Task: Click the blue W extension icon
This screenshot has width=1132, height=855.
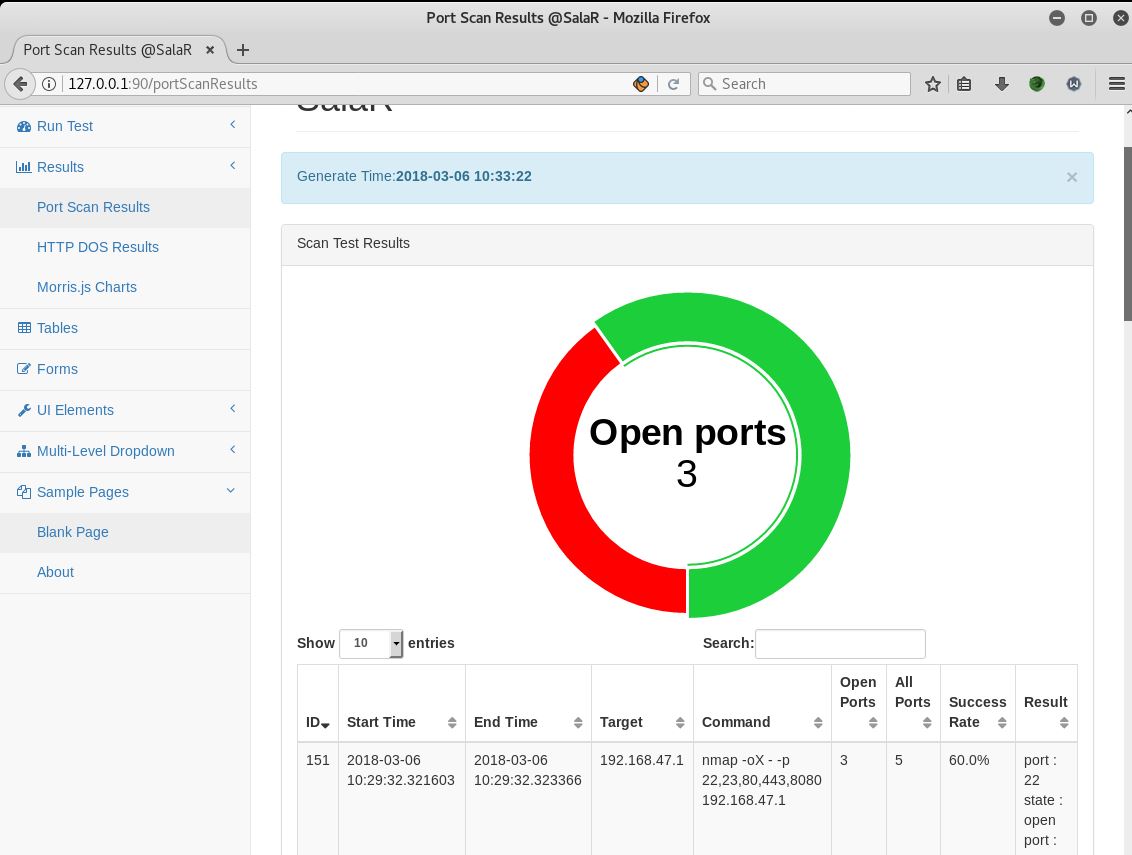Action: coord(1074,84)
